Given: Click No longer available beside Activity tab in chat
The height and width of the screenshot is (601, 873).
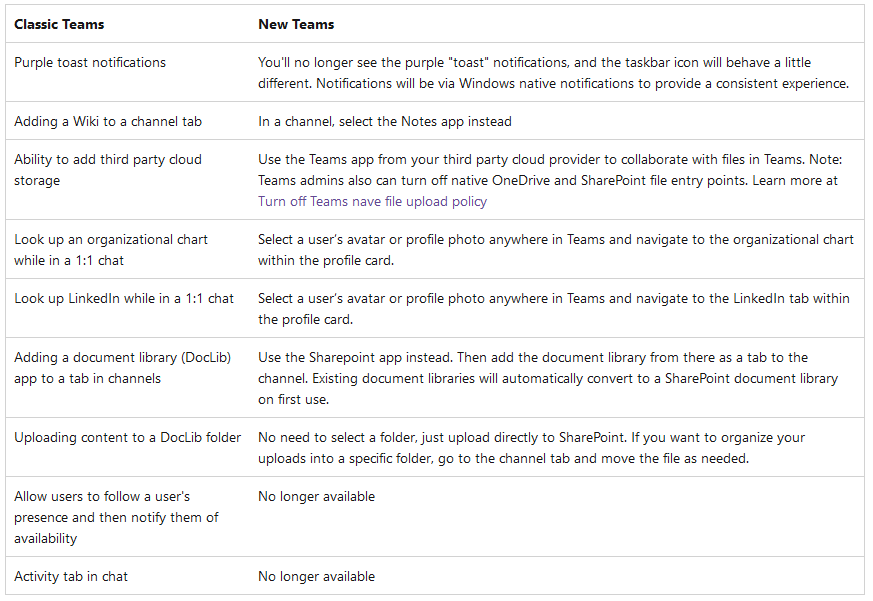Looking at the screenshot, I should (x=317, y=576).
